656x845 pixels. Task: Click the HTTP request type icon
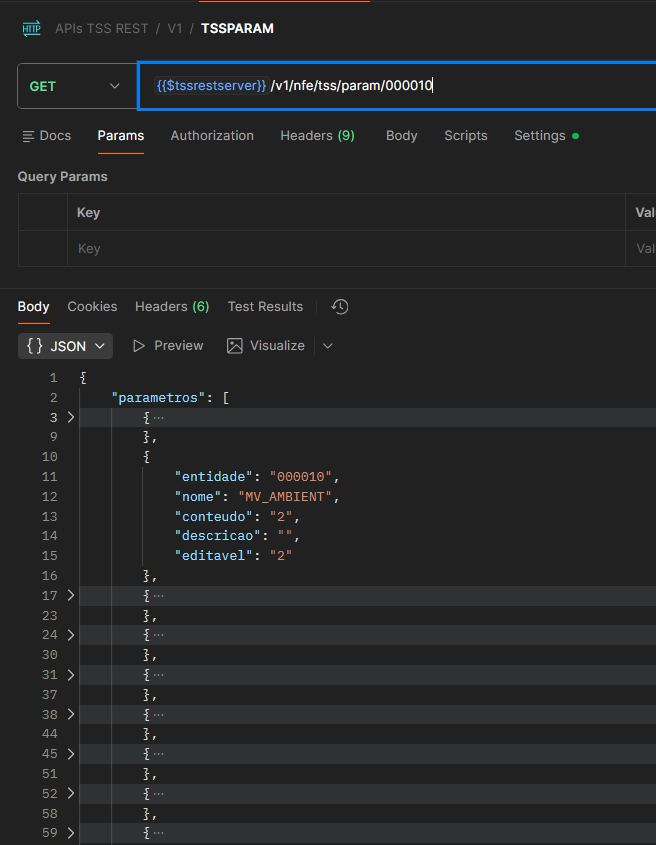pos(32,28)
